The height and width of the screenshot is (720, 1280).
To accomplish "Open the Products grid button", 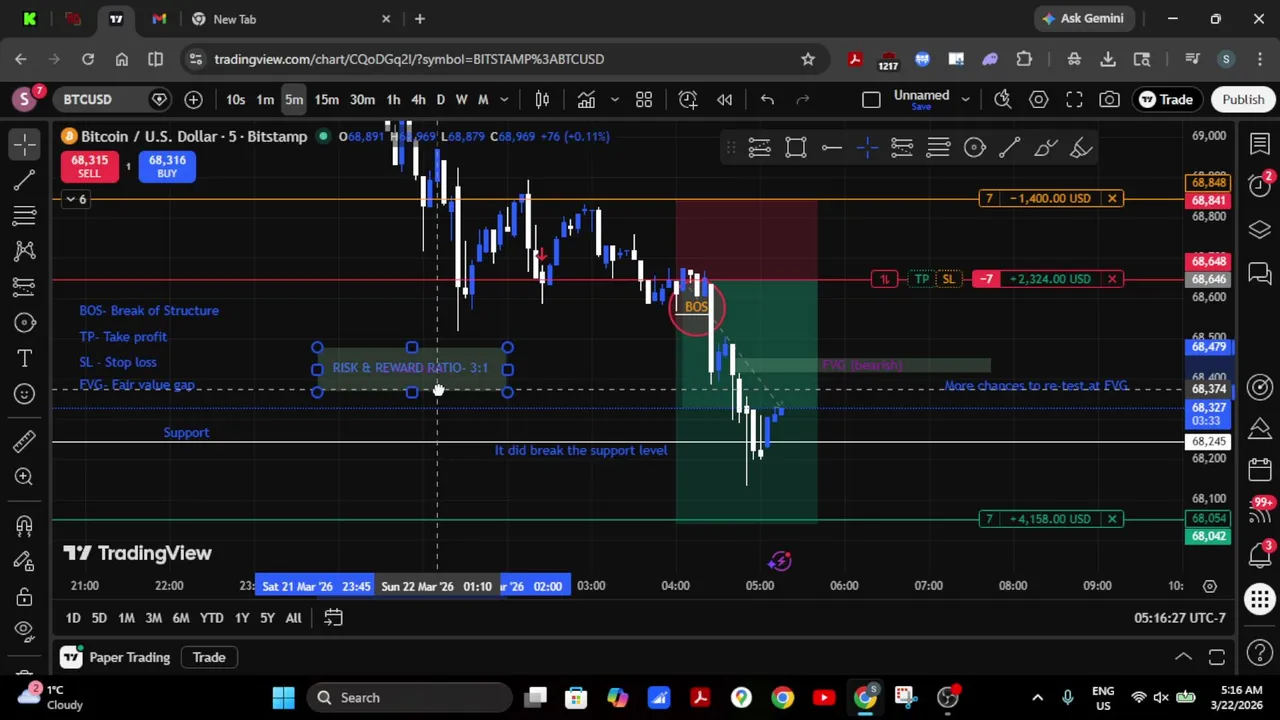I will pyautogui.click(x=1259, y=599).
